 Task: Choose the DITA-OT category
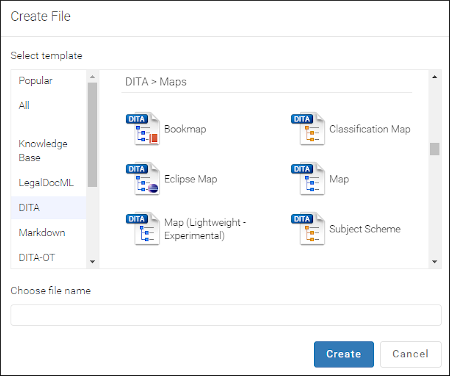pyautogui.click(x=37, y=257)
